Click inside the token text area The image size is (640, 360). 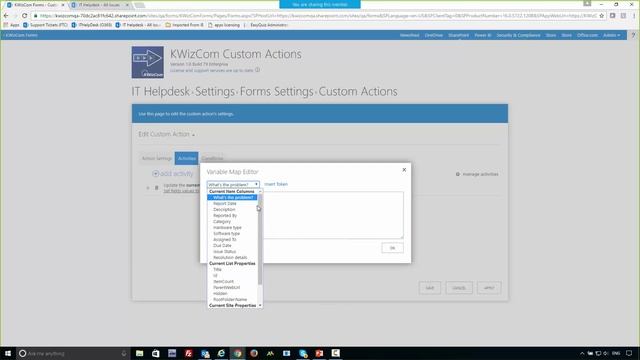[x=333, y=215]
